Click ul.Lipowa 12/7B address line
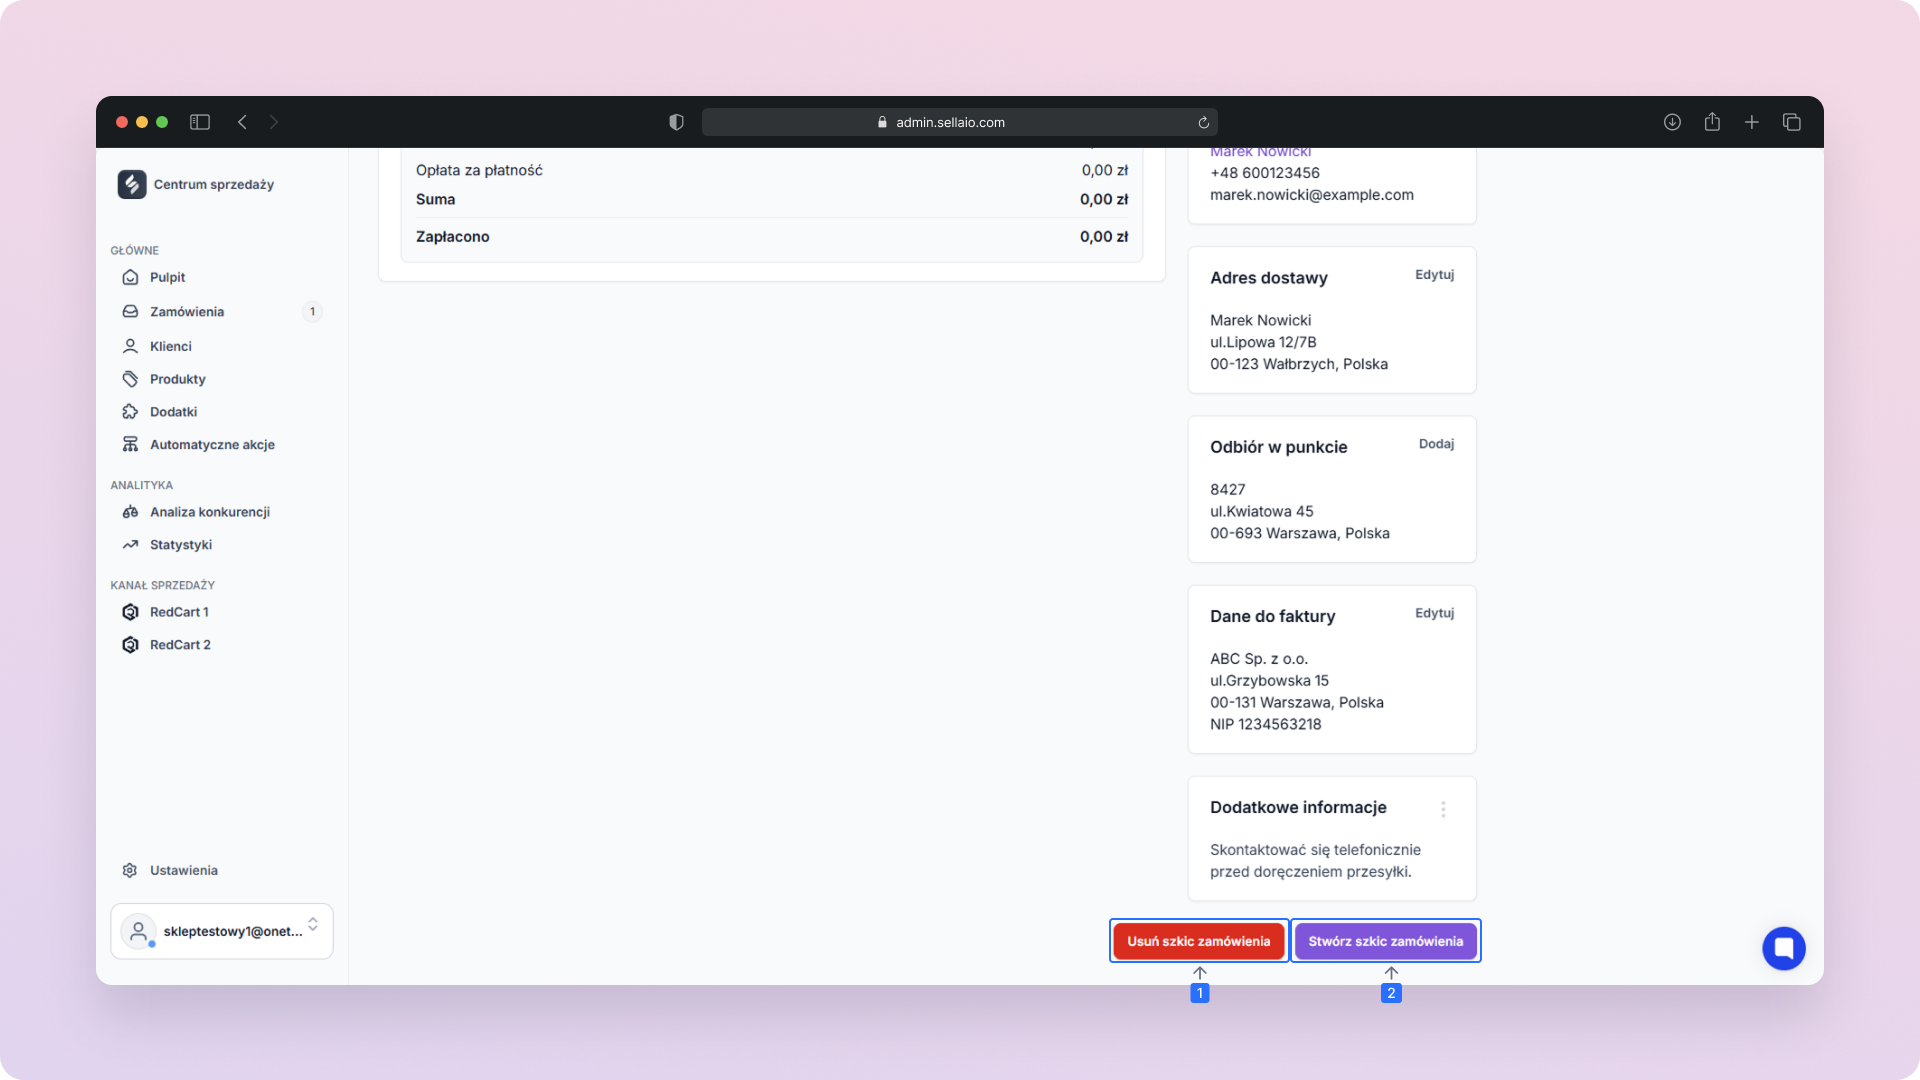 [1263, 342]
